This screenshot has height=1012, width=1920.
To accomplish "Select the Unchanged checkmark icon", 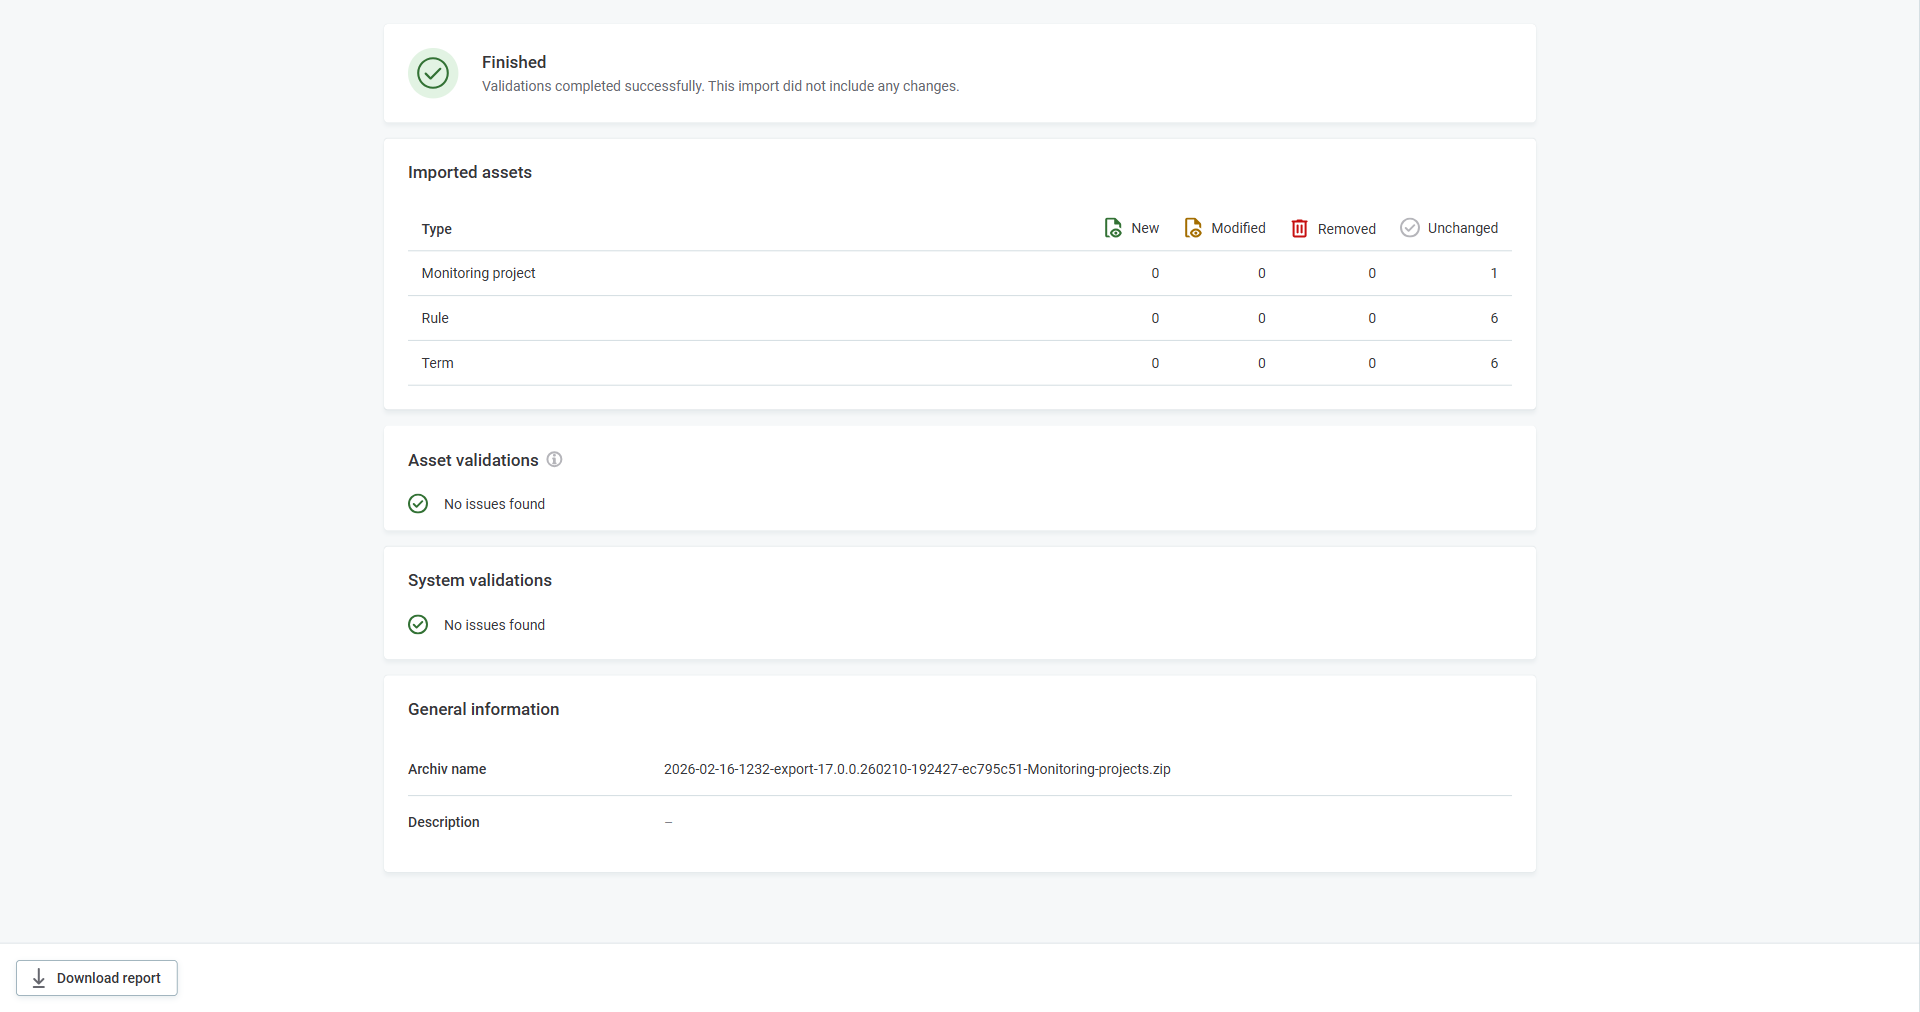I will coord(1410,228).
